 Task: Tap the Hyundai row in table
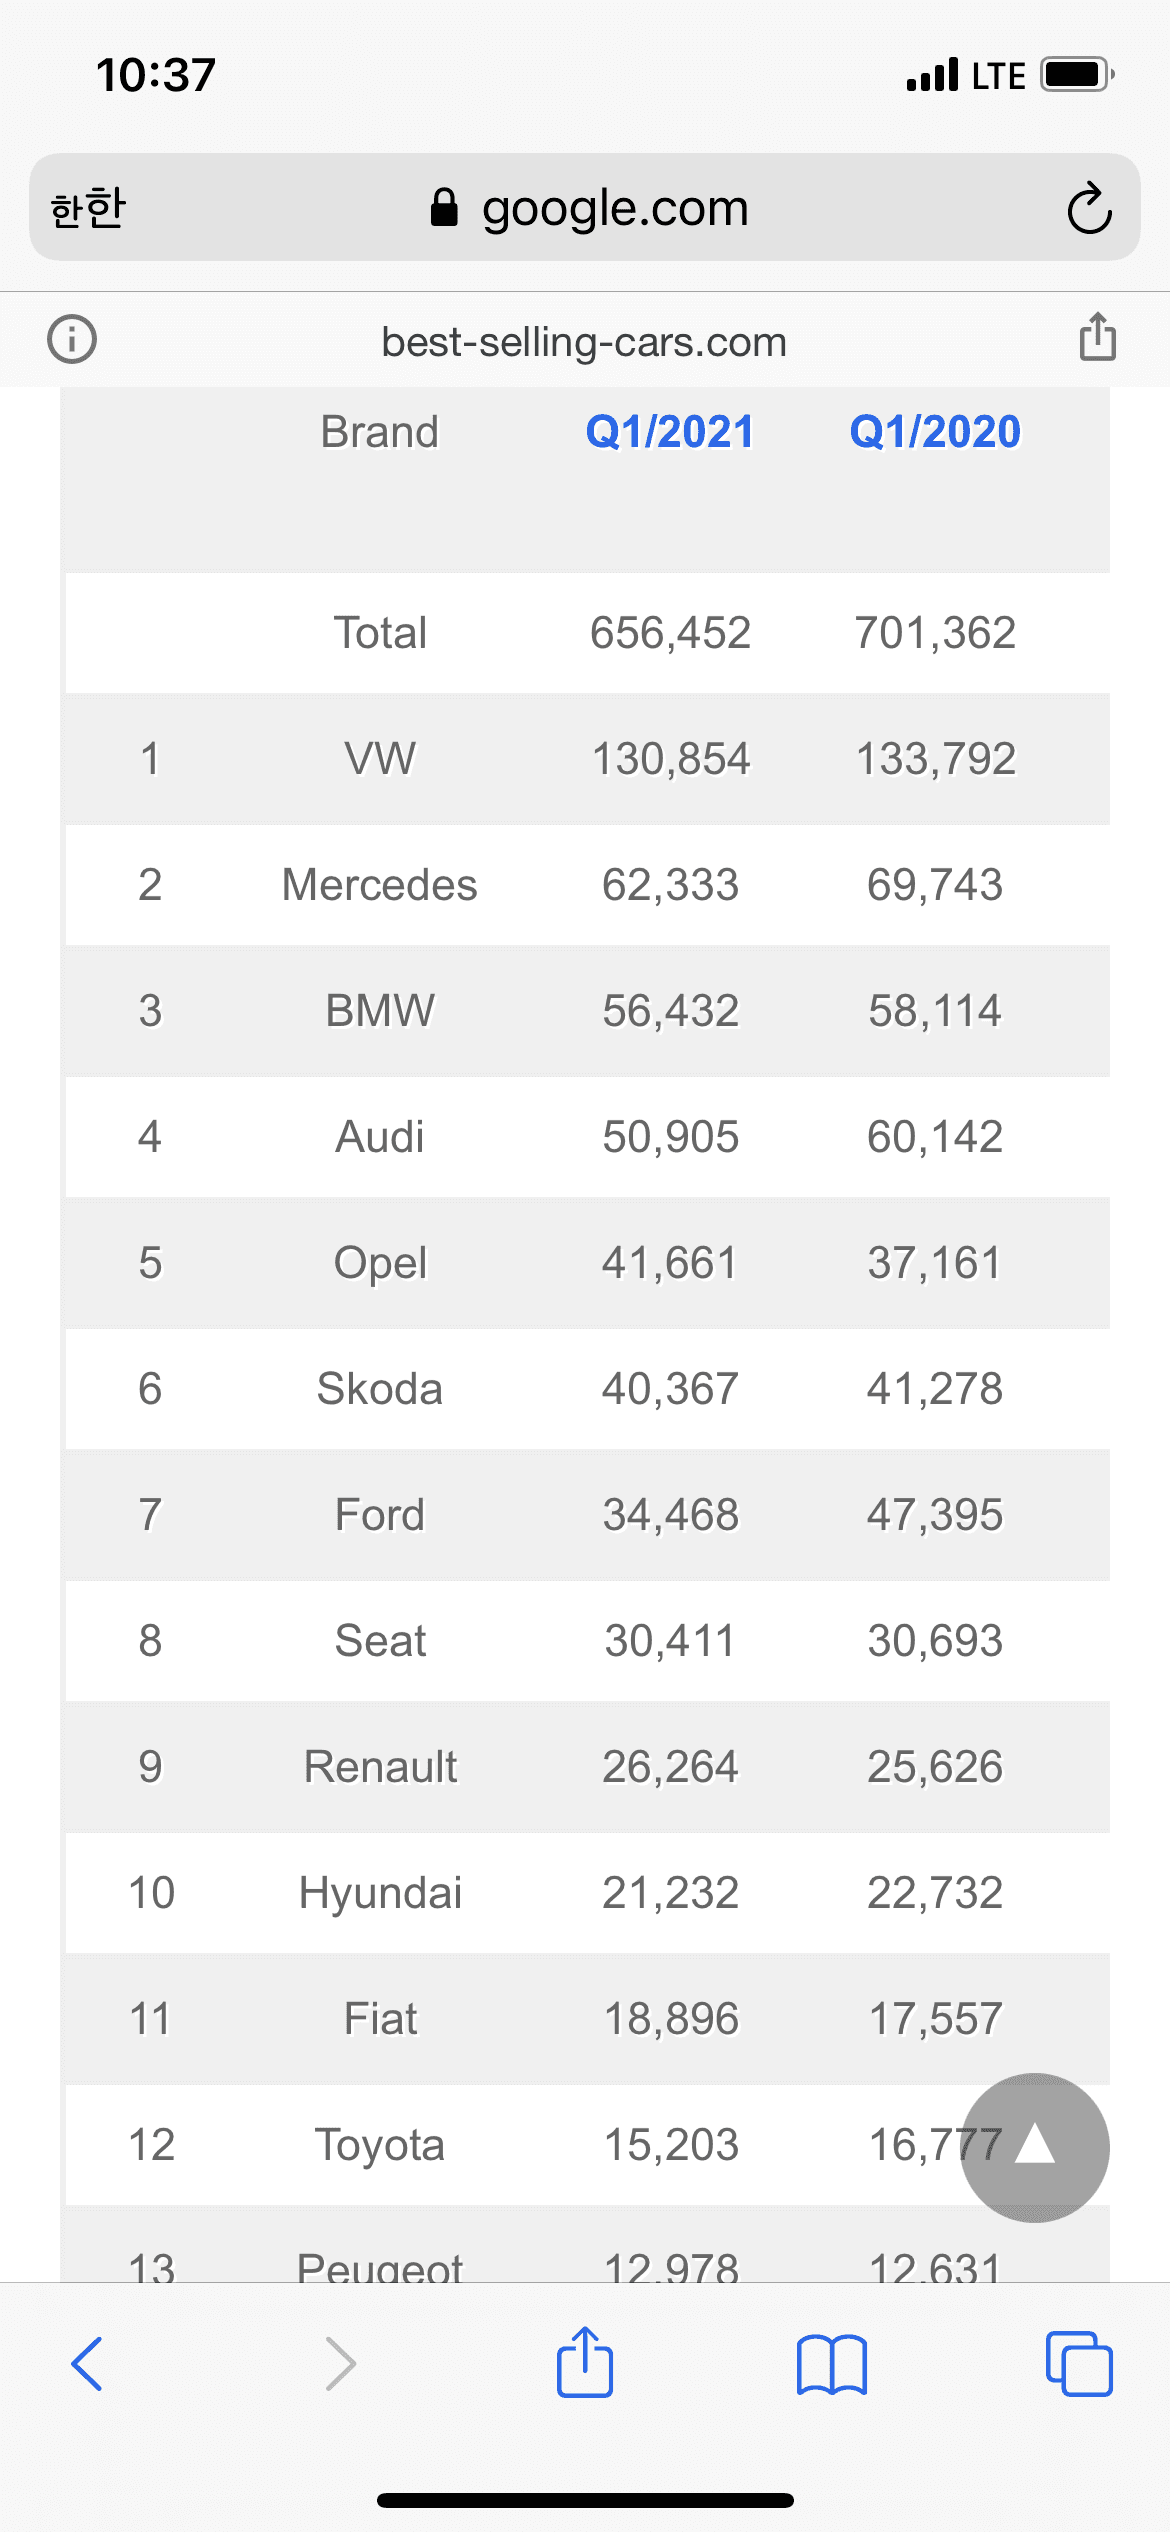[380, 1893]
